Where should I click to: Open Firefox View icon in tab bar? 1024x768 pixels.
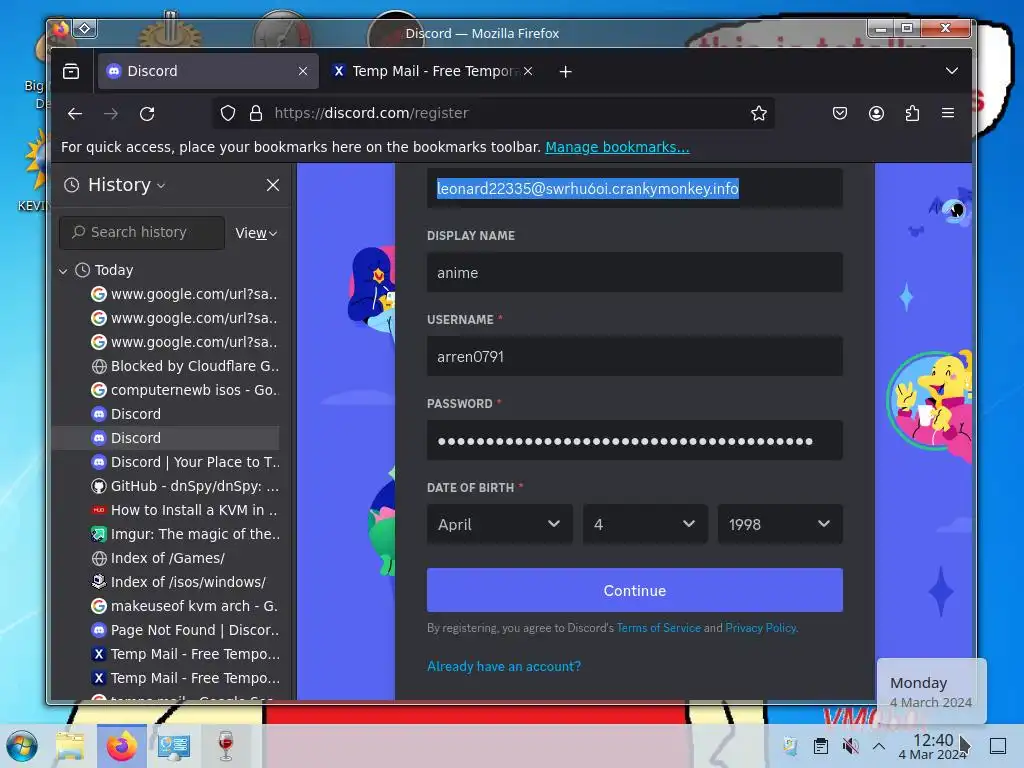coord(71,71)
